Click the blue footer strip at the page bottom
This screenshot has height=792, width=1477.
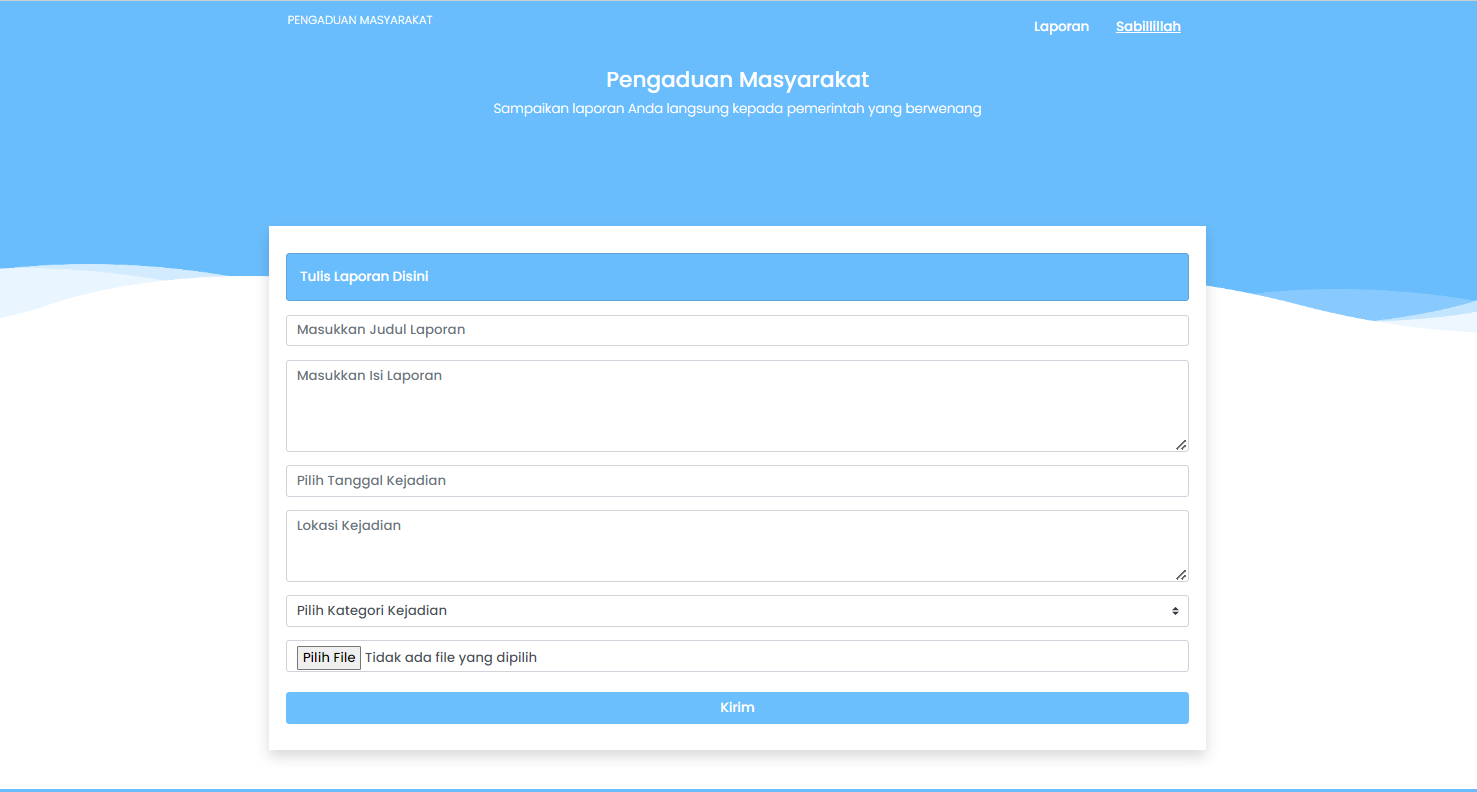tap(738, 789)
